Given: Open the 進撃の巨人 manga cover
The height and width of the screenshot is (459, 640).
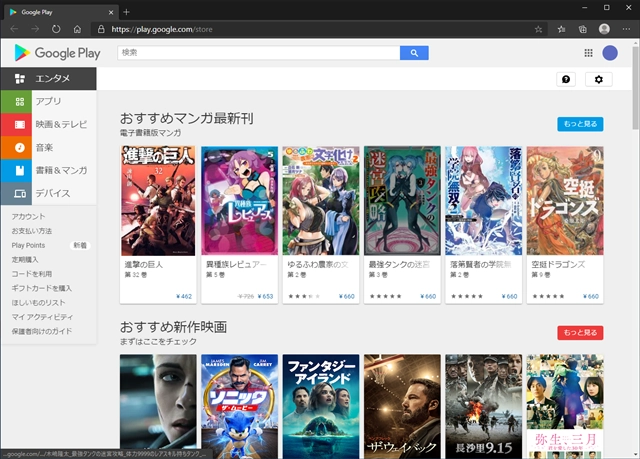Looking at the screenshot, I should click(158, 201).
